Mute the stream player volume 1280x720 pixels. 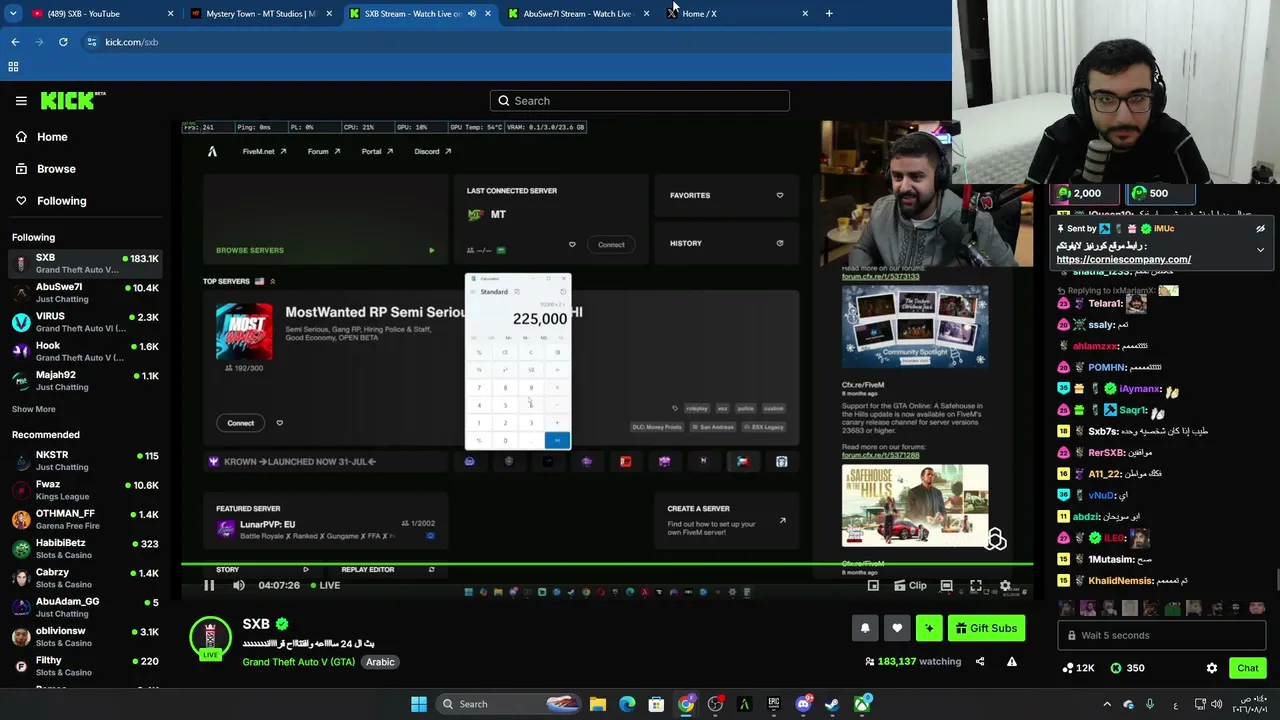tap(239, 585)
